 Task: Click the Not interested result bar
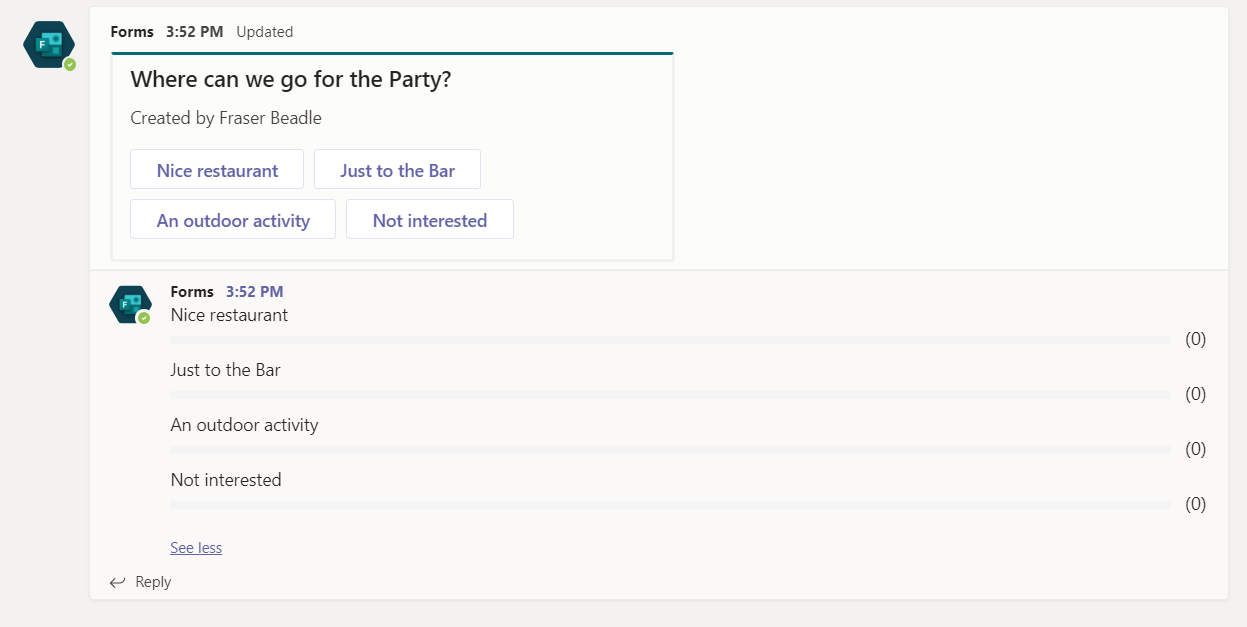(x=670, y=505)
